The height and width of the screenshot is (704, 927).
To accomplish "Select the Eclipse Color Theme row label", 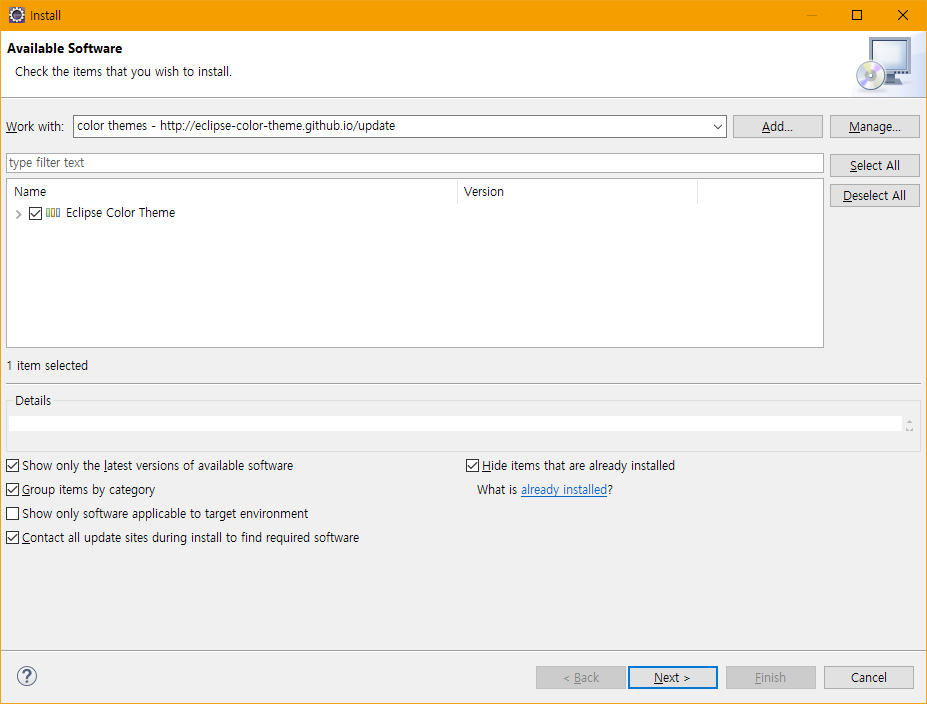I will 121,213.
